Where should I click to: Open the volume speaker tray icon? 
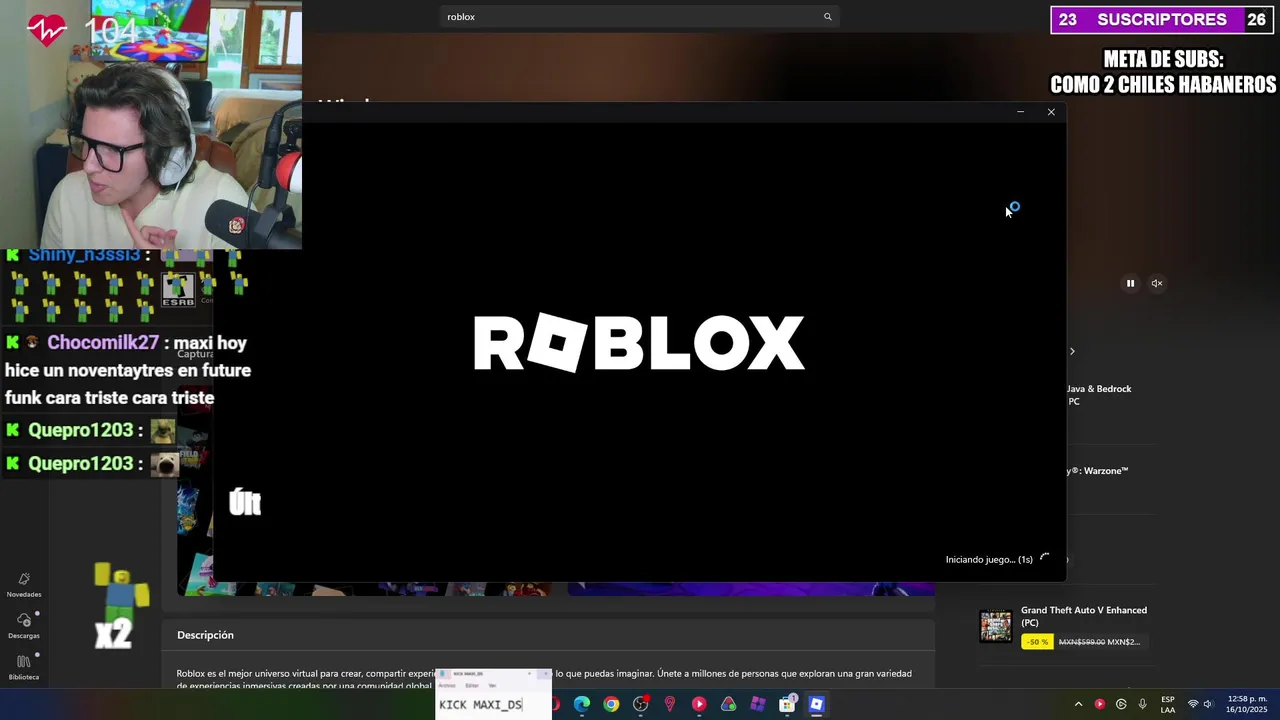tap(1208, 704)
